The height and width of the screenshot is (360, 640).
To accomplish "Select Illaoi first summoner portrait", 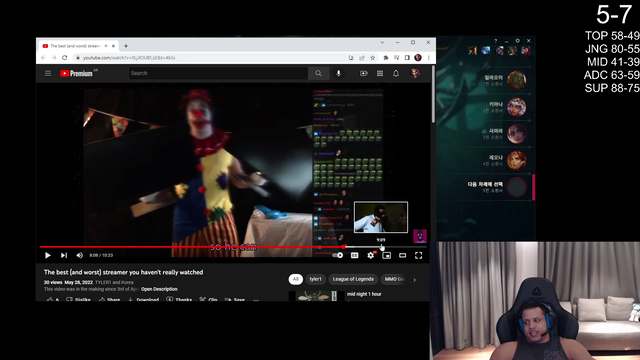I will pos(516,80).
